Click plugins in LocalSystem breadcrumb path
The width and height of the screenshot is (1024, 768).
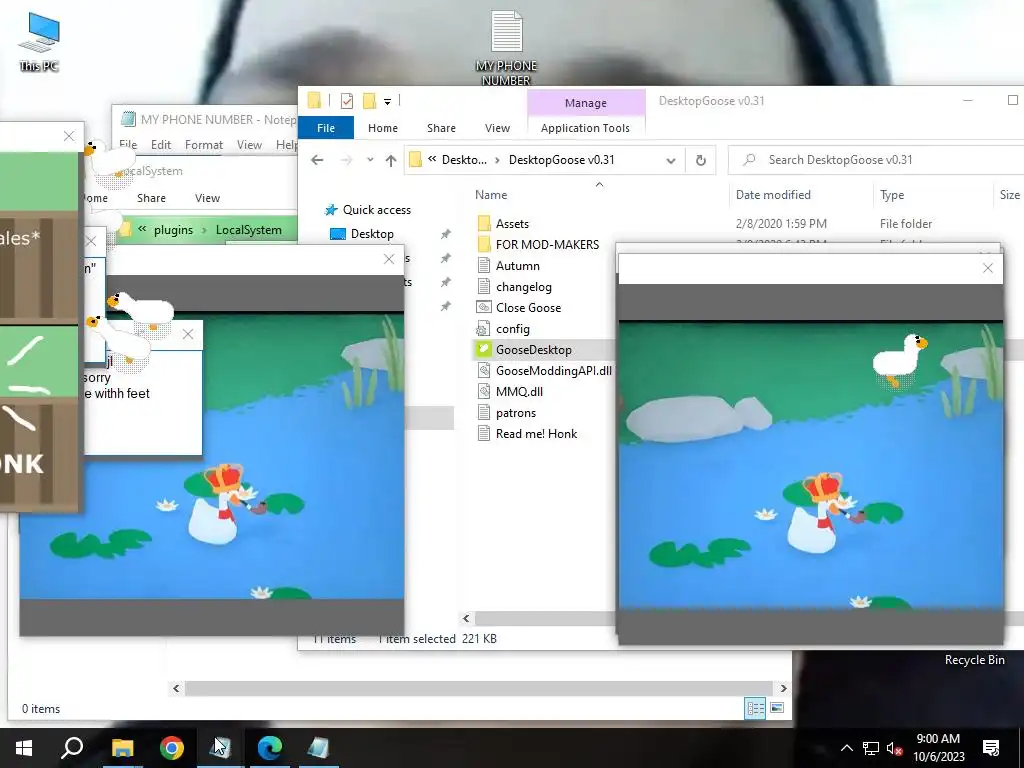(x=173, y=230)
